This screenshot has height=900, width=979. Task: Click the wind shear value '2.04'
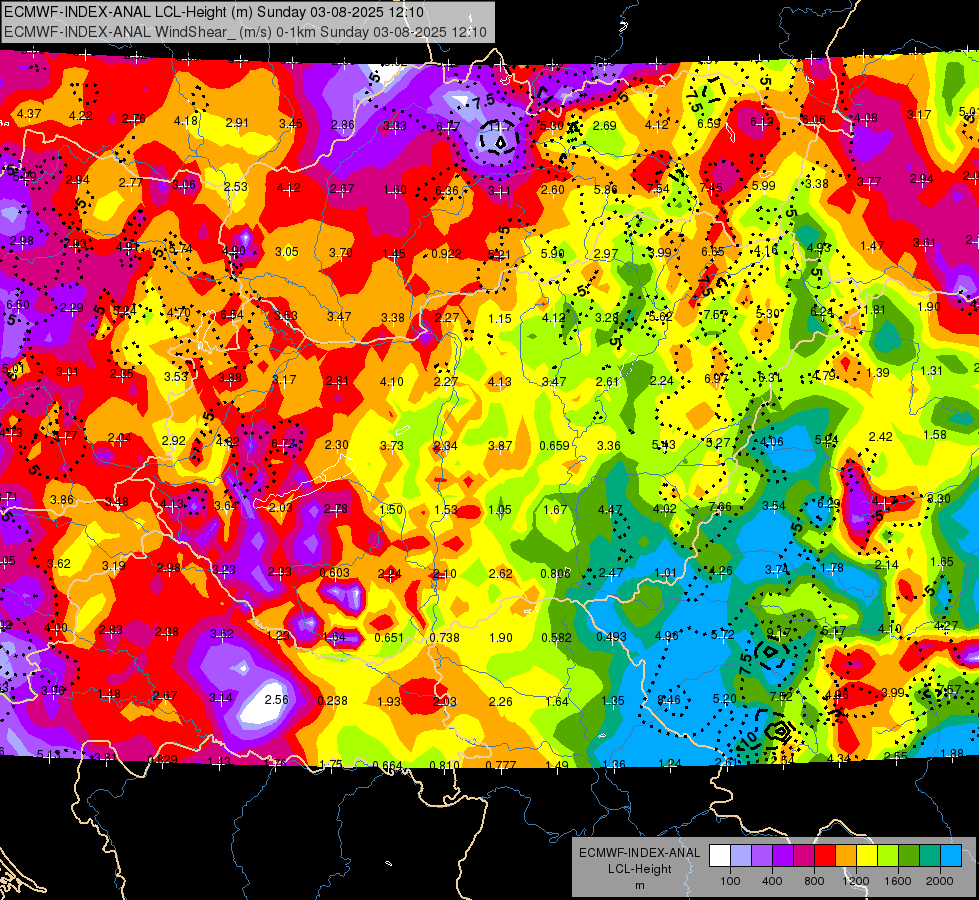(119, 438)
